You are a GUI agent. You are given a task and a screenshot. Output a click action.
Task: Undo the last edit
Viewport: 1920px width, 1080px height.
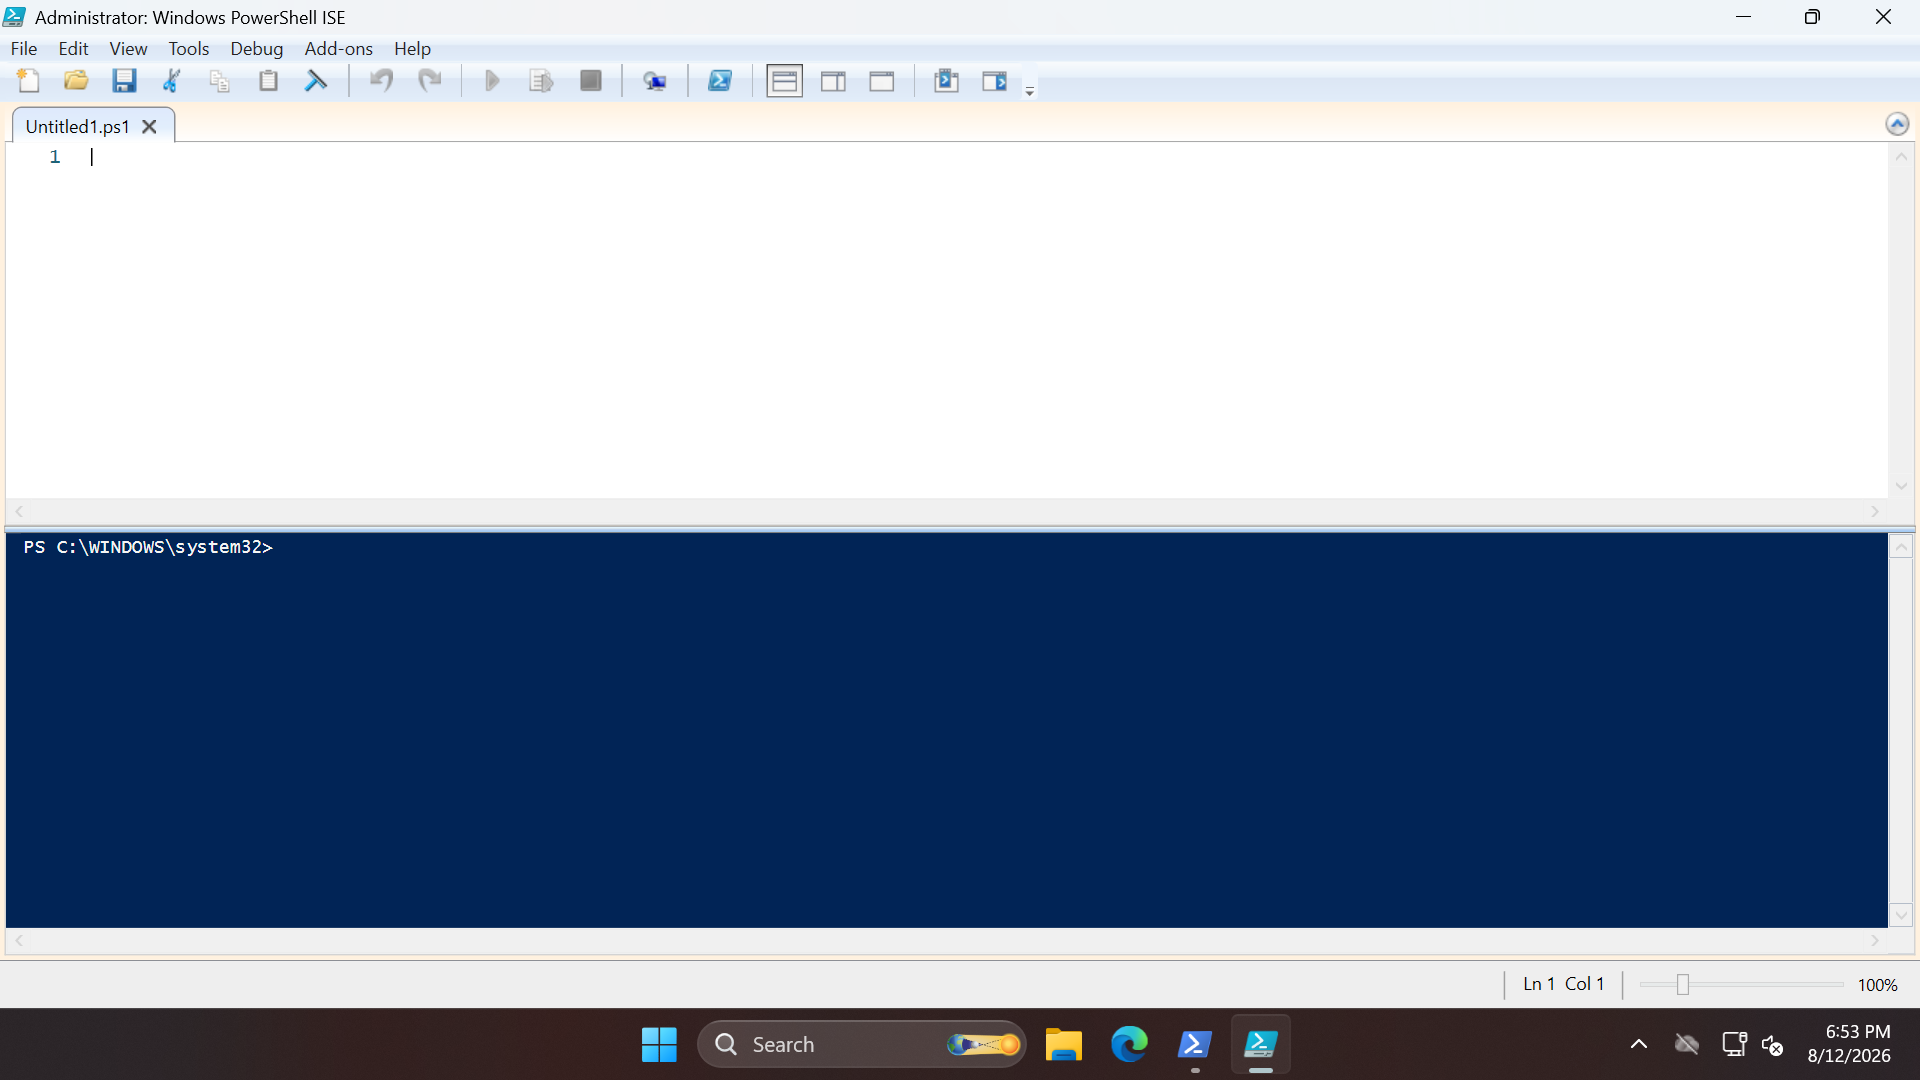point(381,81)
